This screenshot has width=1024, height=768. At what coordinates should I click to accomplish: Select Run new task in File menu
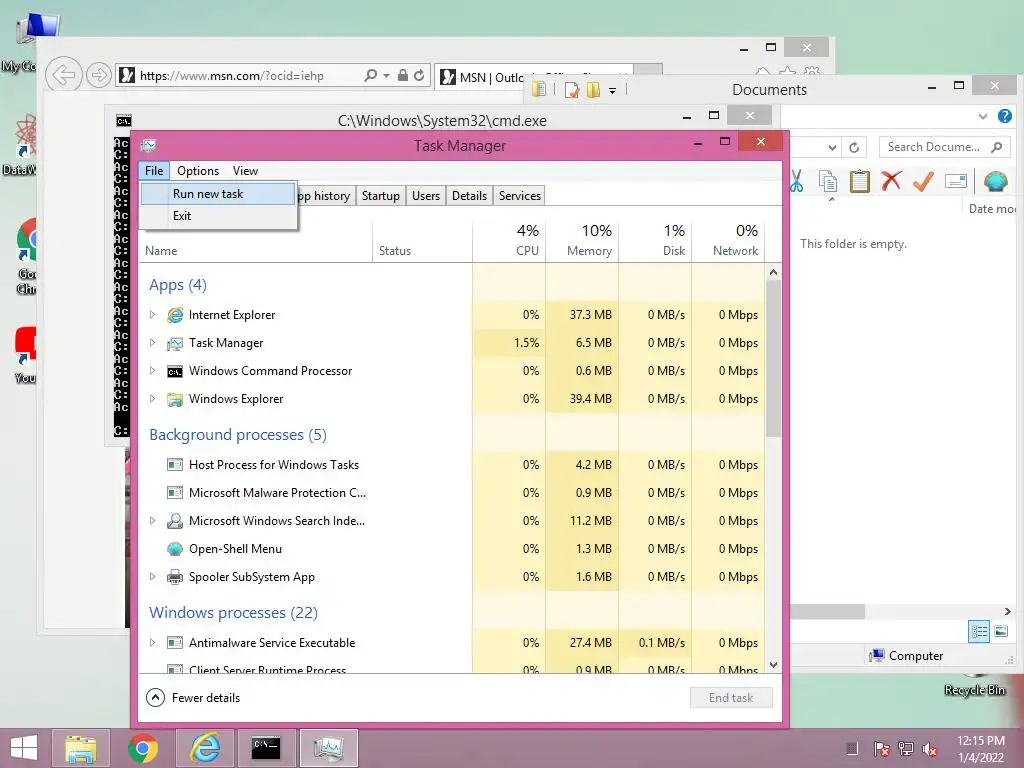(217, 194)
